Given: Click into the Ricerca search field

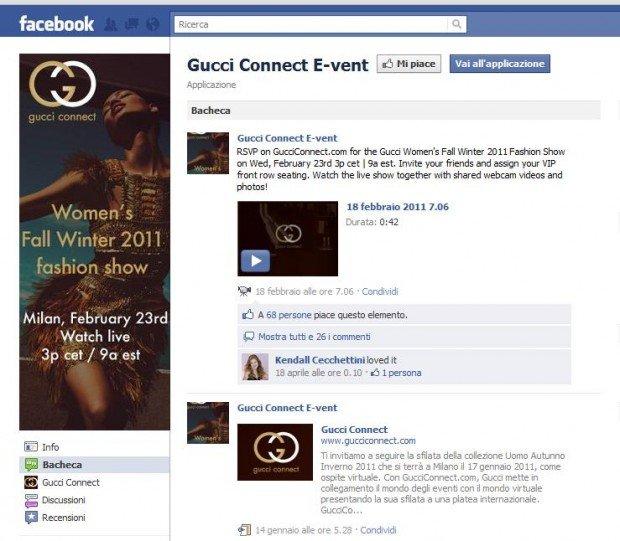Looking at the screenshot, I should tap(311, 24).
